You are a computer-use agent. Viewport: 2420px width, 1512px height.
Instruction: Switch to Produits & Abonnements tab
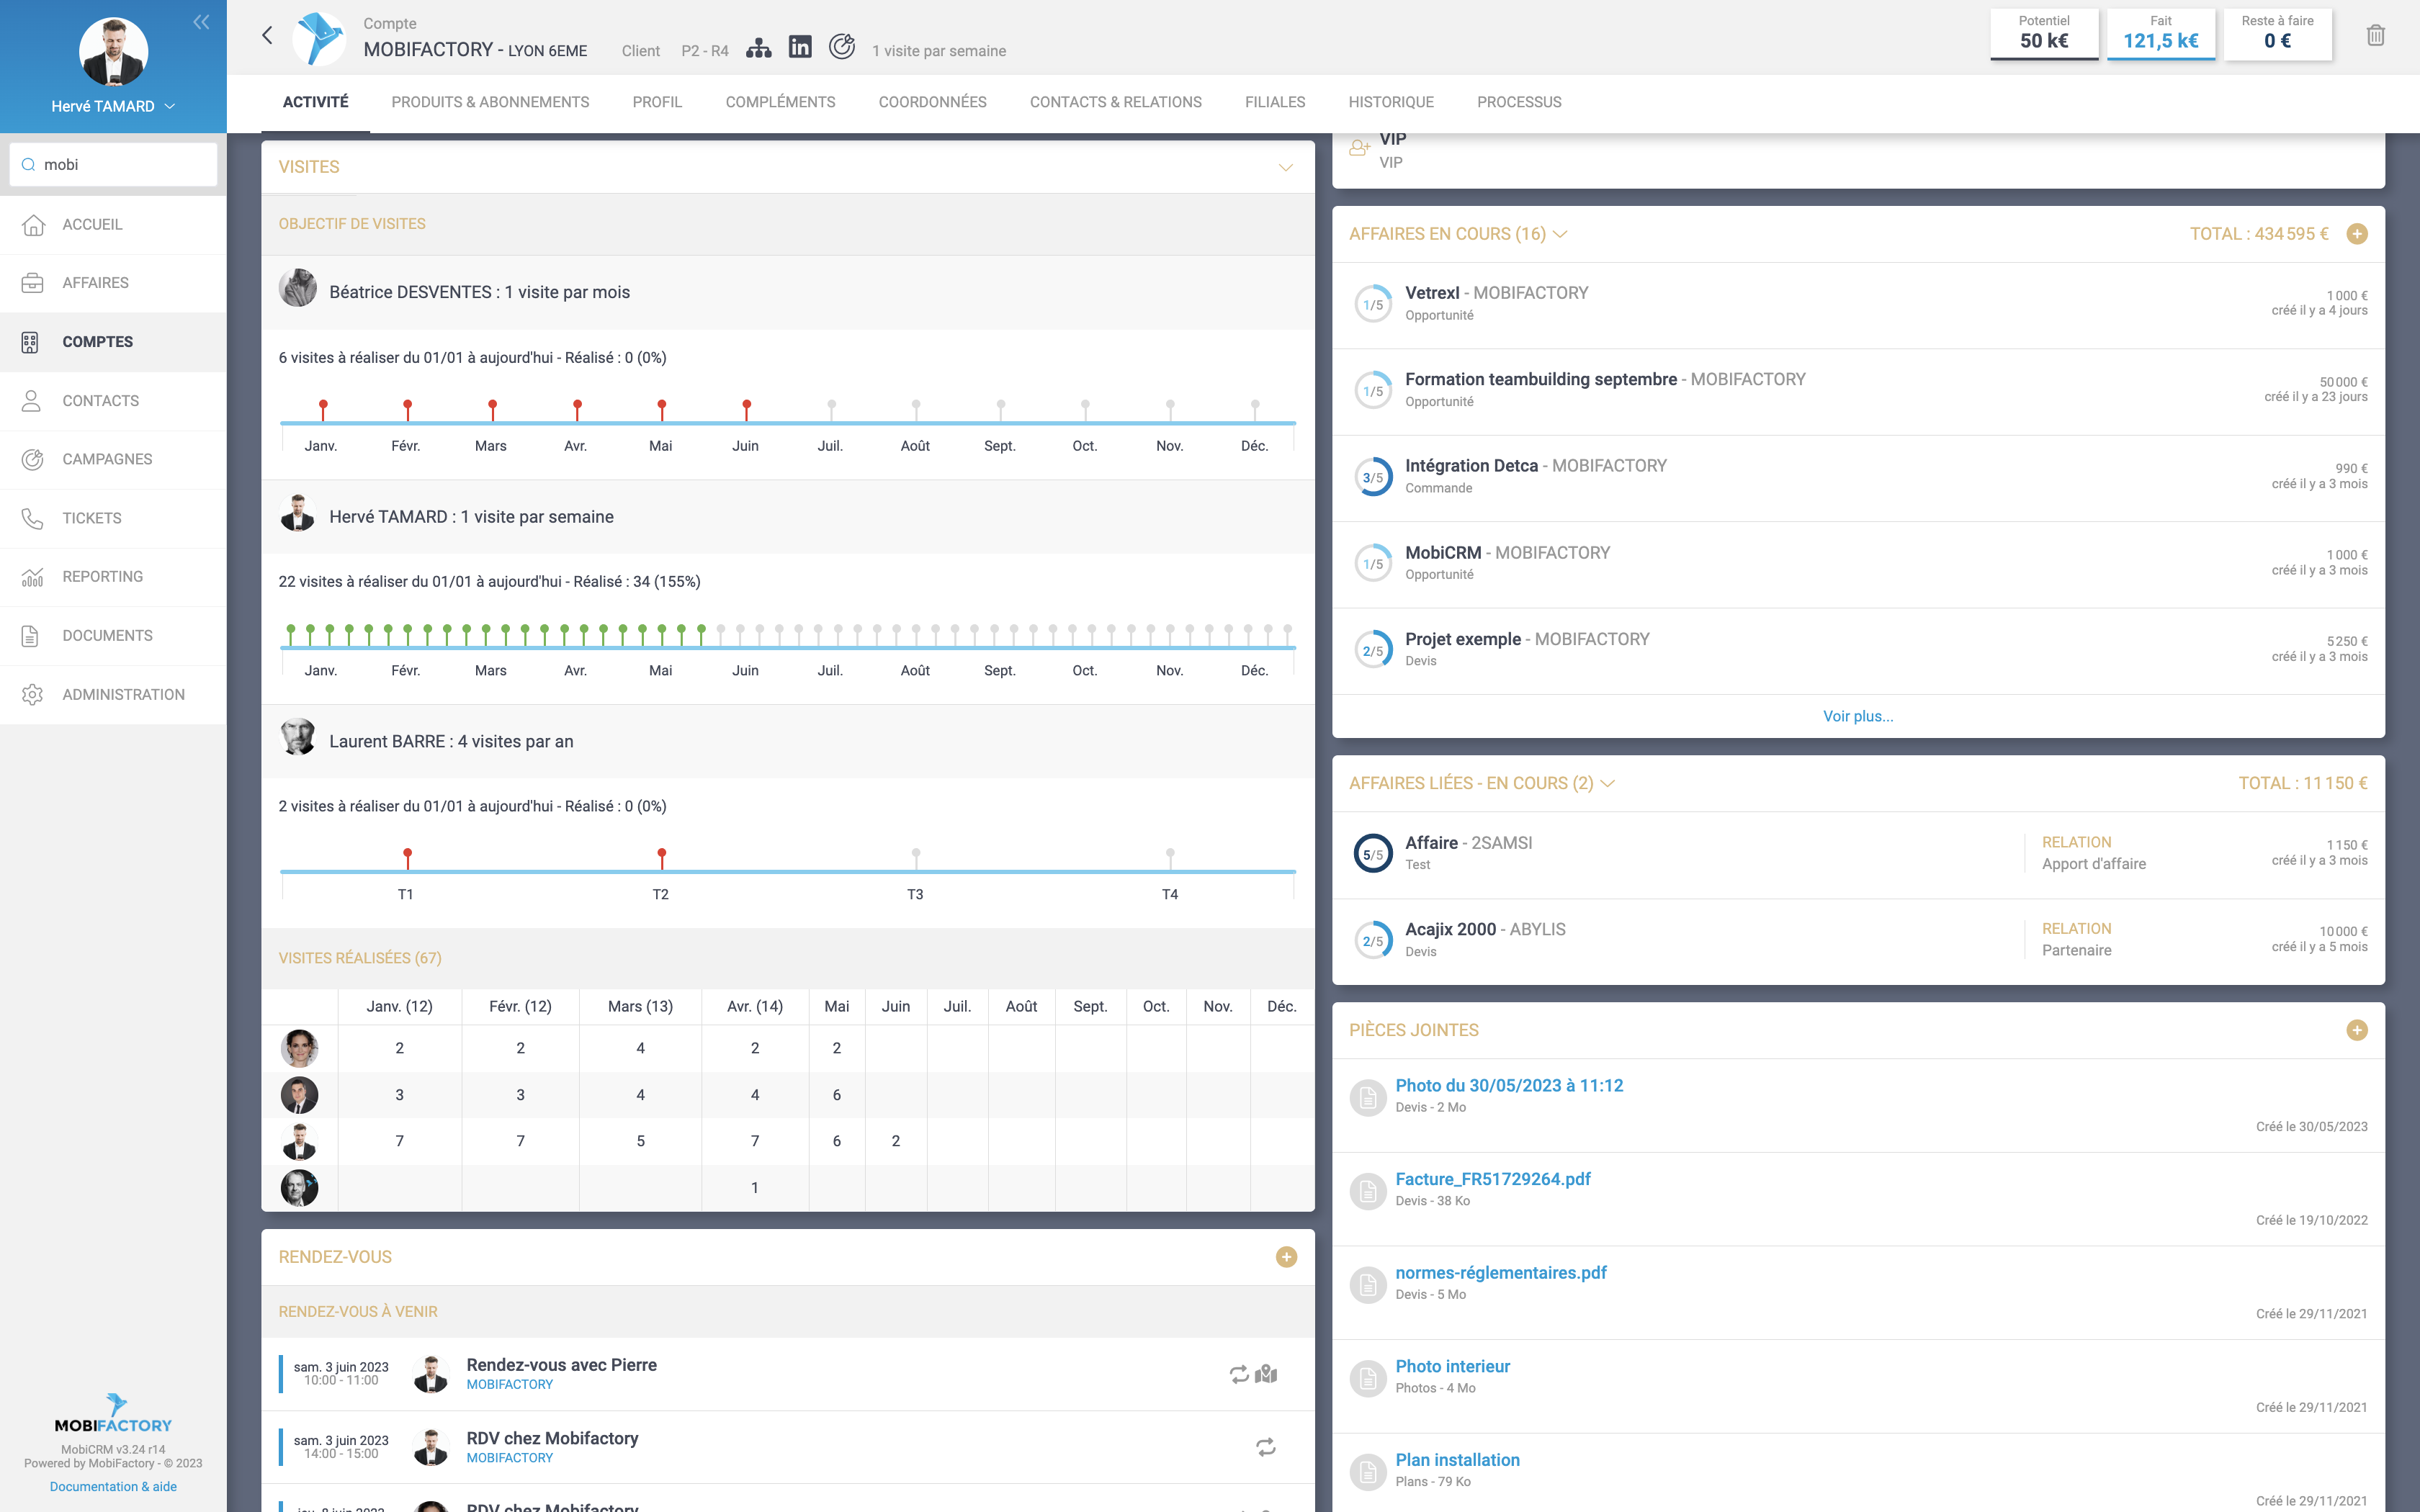[x=490, y=102]
